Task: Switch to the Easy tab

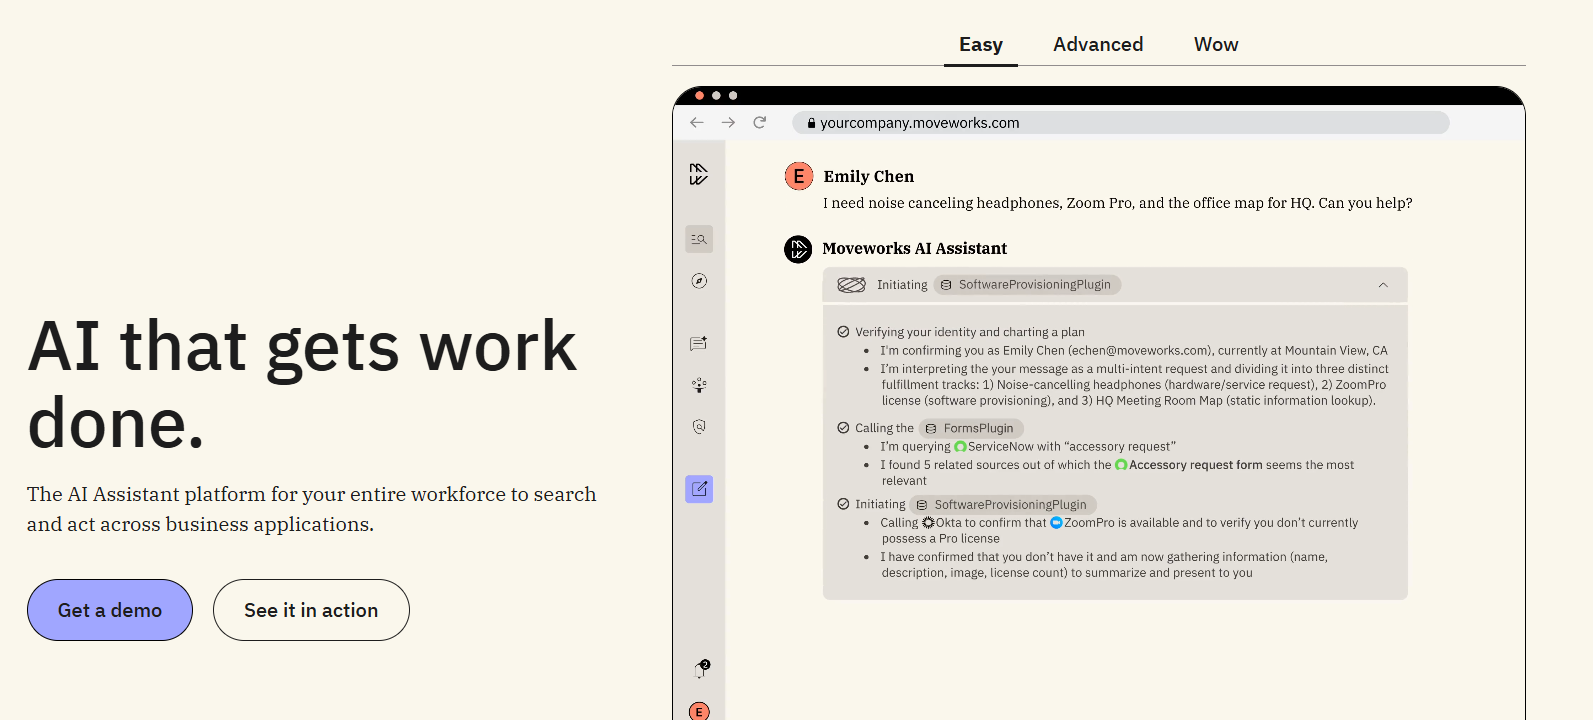Action: 981,44
